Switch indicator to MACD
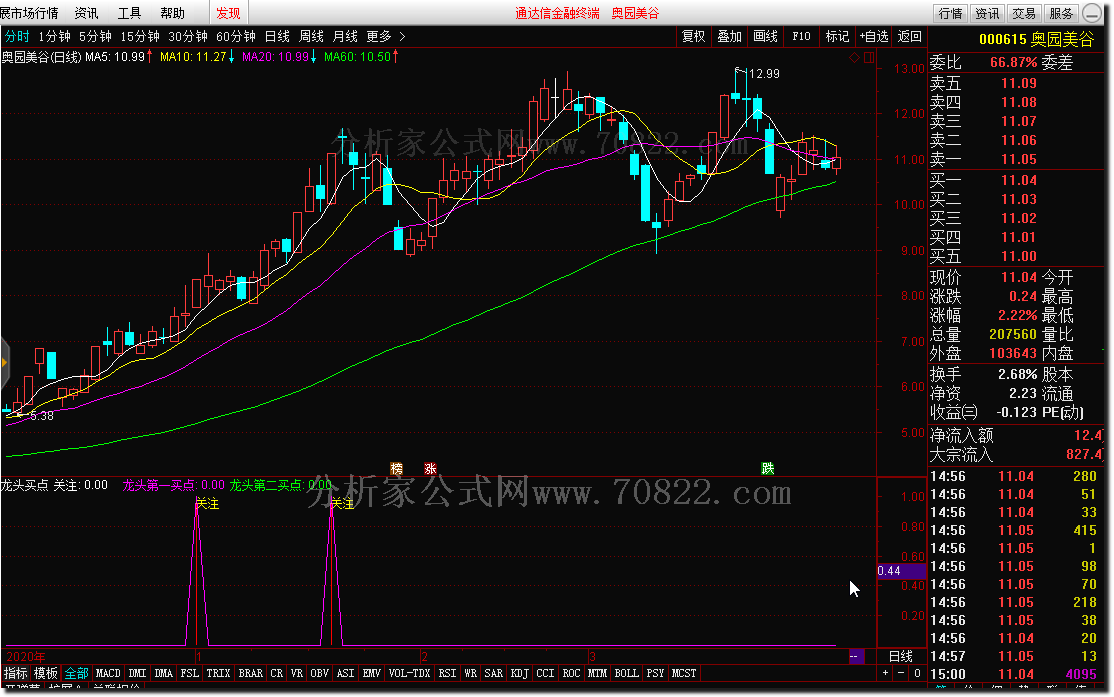The image size is (1114, 697). click(108, 673)
